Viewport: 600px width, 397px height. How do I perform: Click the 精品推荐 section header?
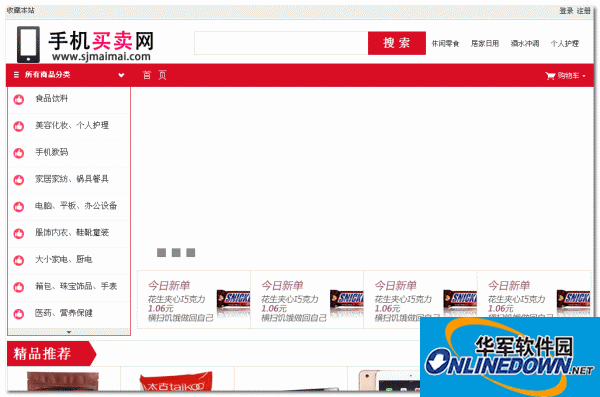click(51, 353)
